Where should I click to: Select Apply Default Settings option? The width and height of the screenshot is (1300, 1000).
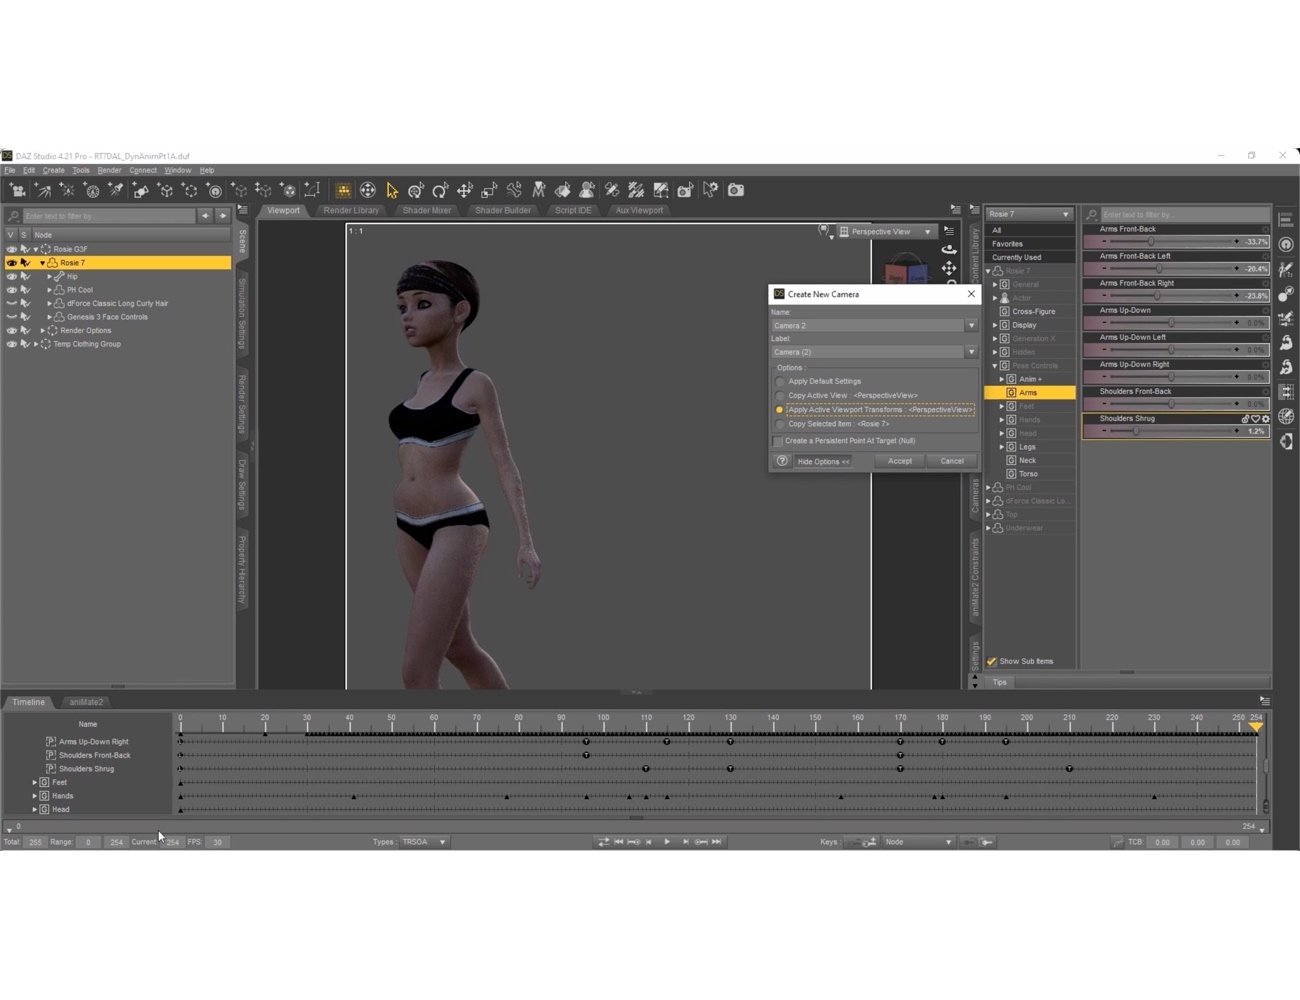click(780, 381)
